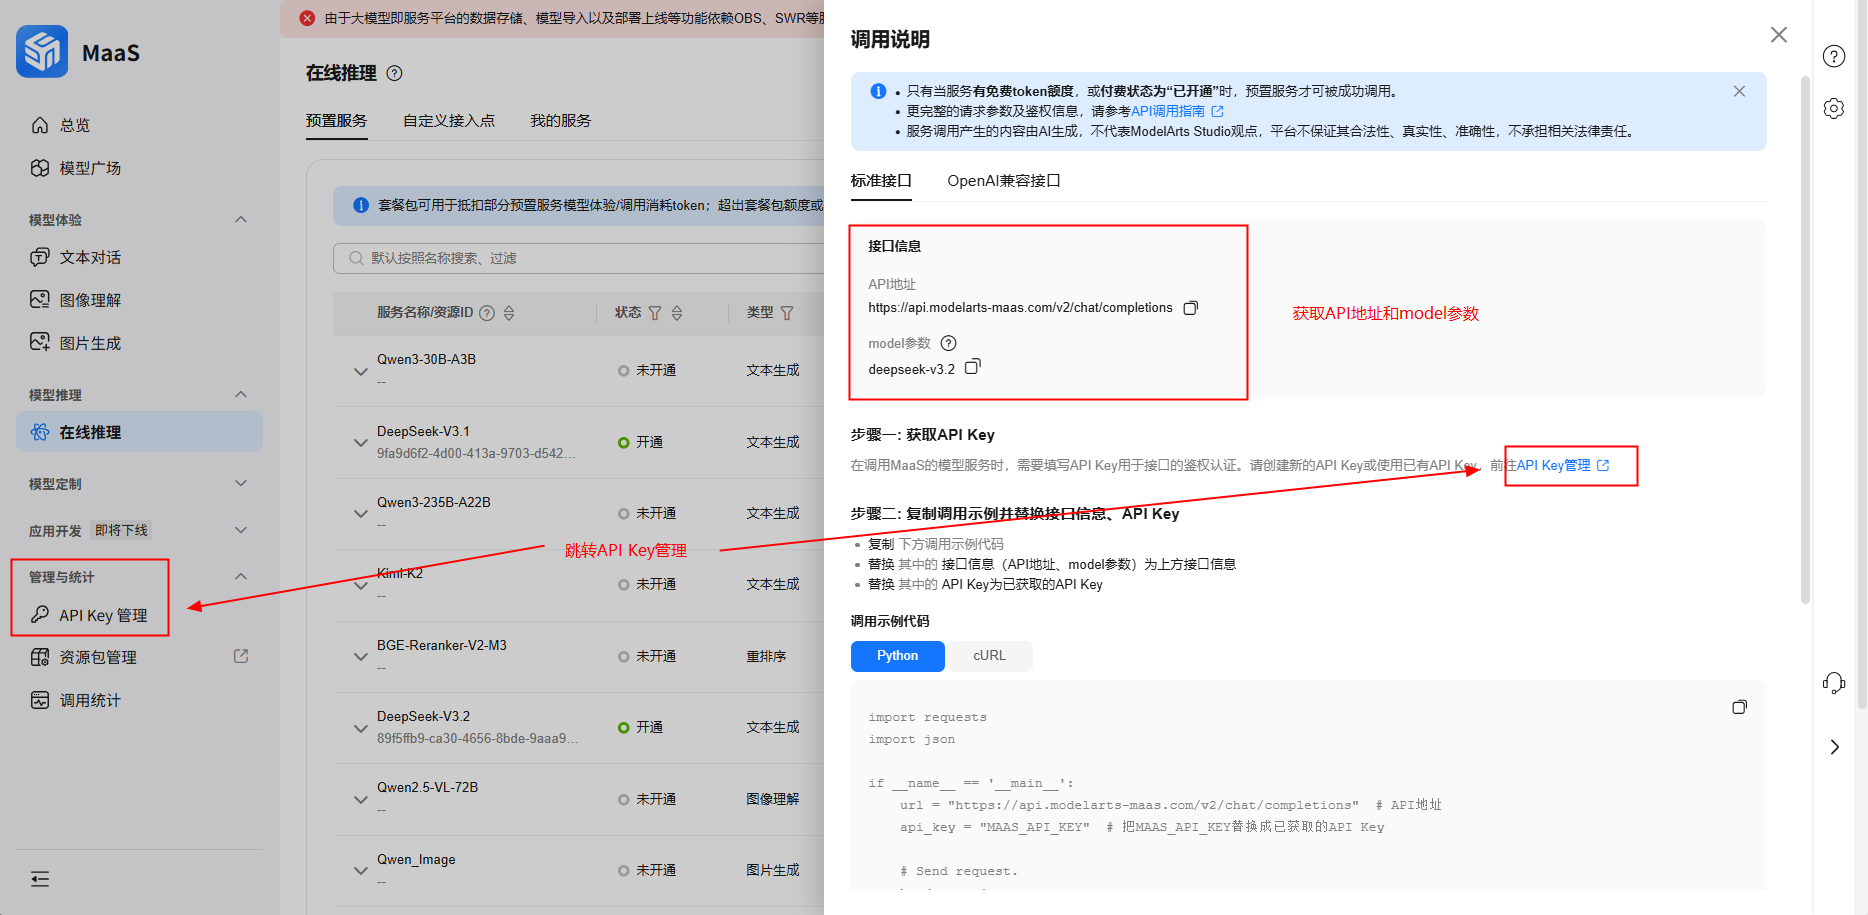
Task: Expand the 应用开发 section
Action: [x=241, y=530]
